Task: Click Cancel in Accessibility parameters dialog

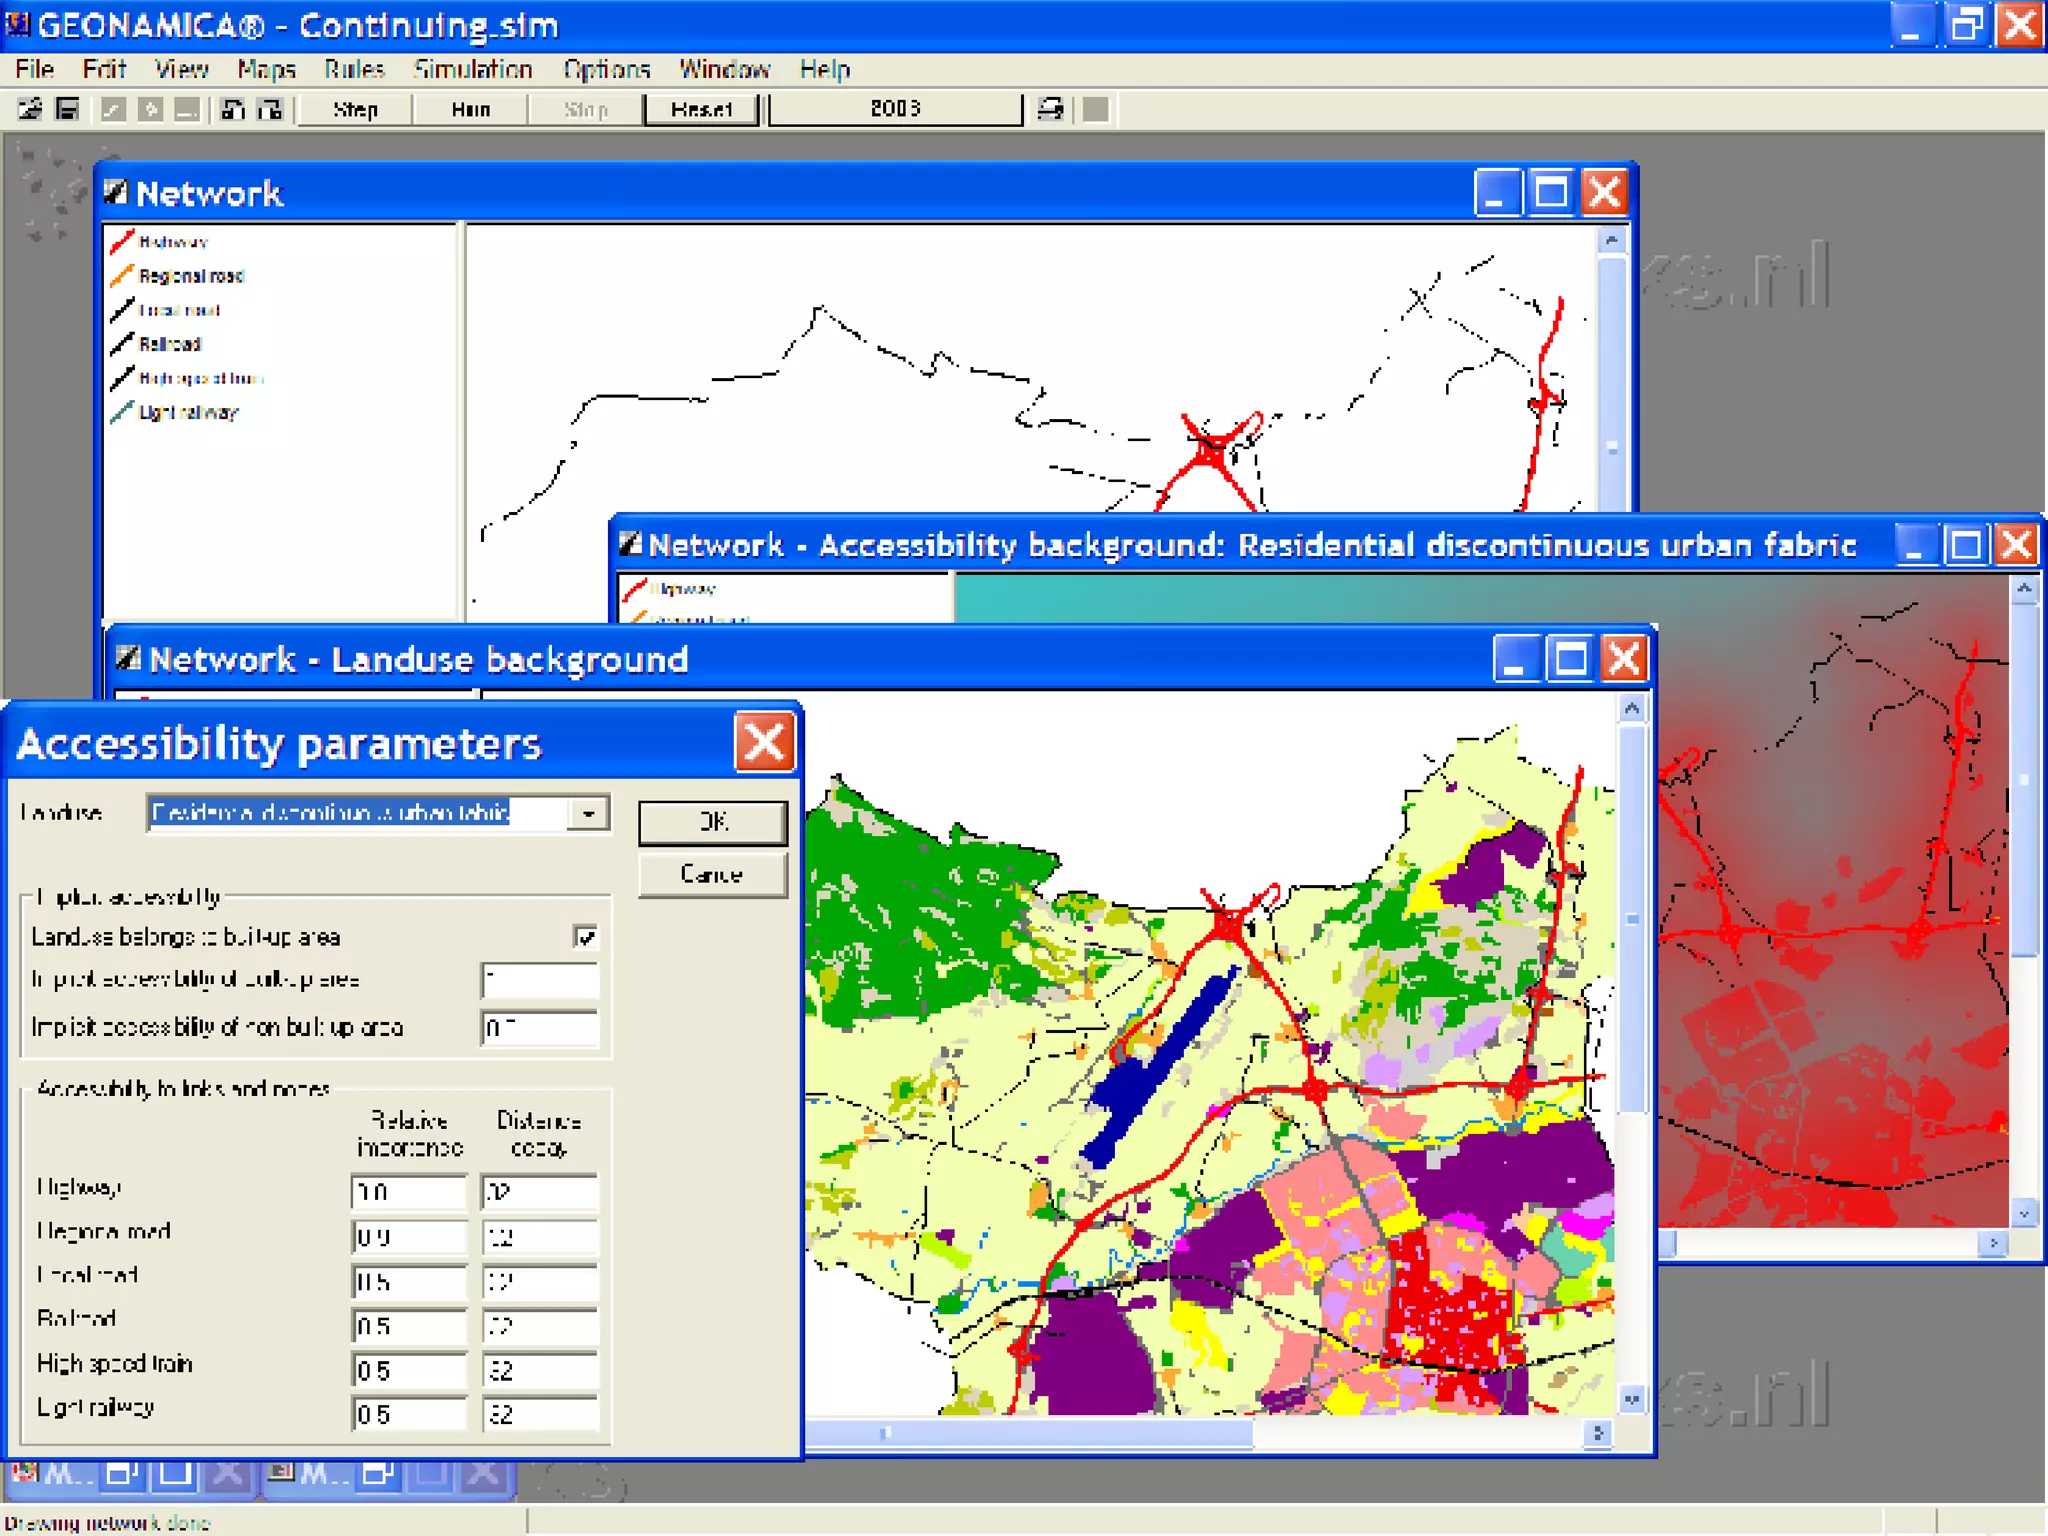Action: click(712, 875)
